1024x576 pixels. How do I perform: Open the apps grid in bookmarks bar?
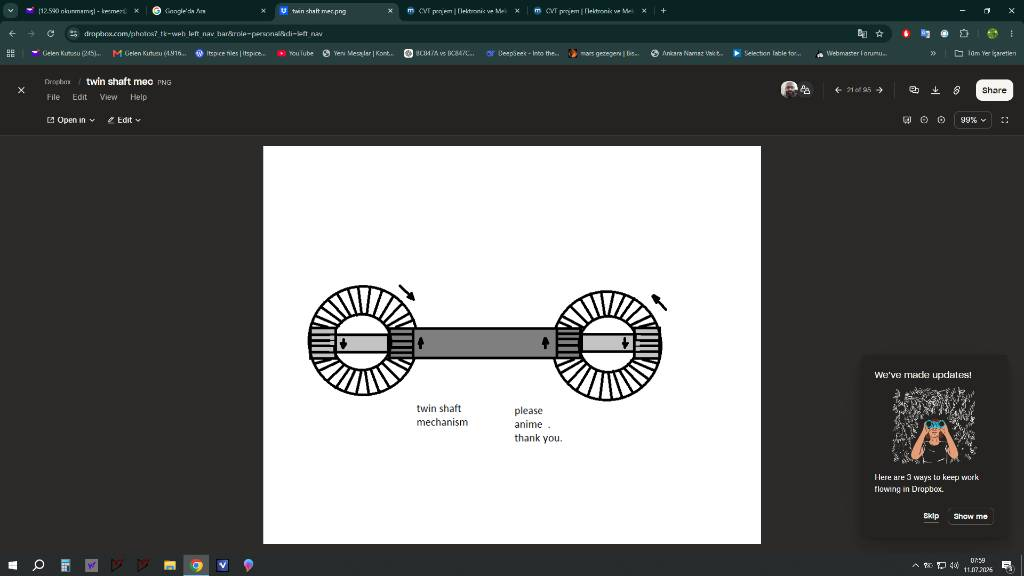[10, 54]
